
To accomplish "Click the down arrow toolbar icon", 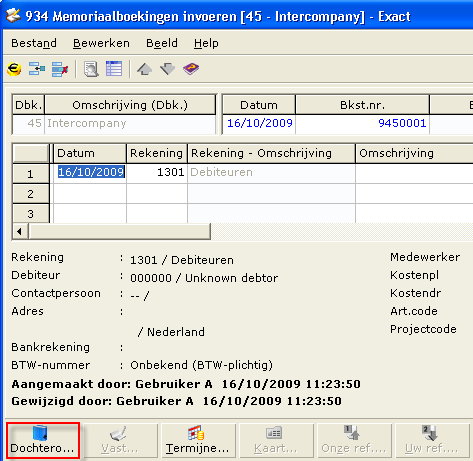I will [x=167, y=69].
